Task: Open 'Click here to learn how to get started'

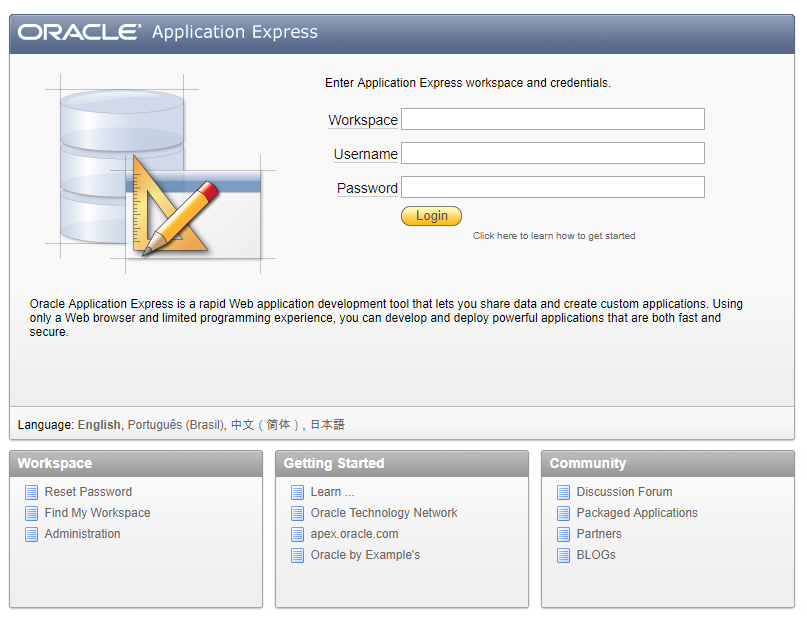Action: coord(554,236)
